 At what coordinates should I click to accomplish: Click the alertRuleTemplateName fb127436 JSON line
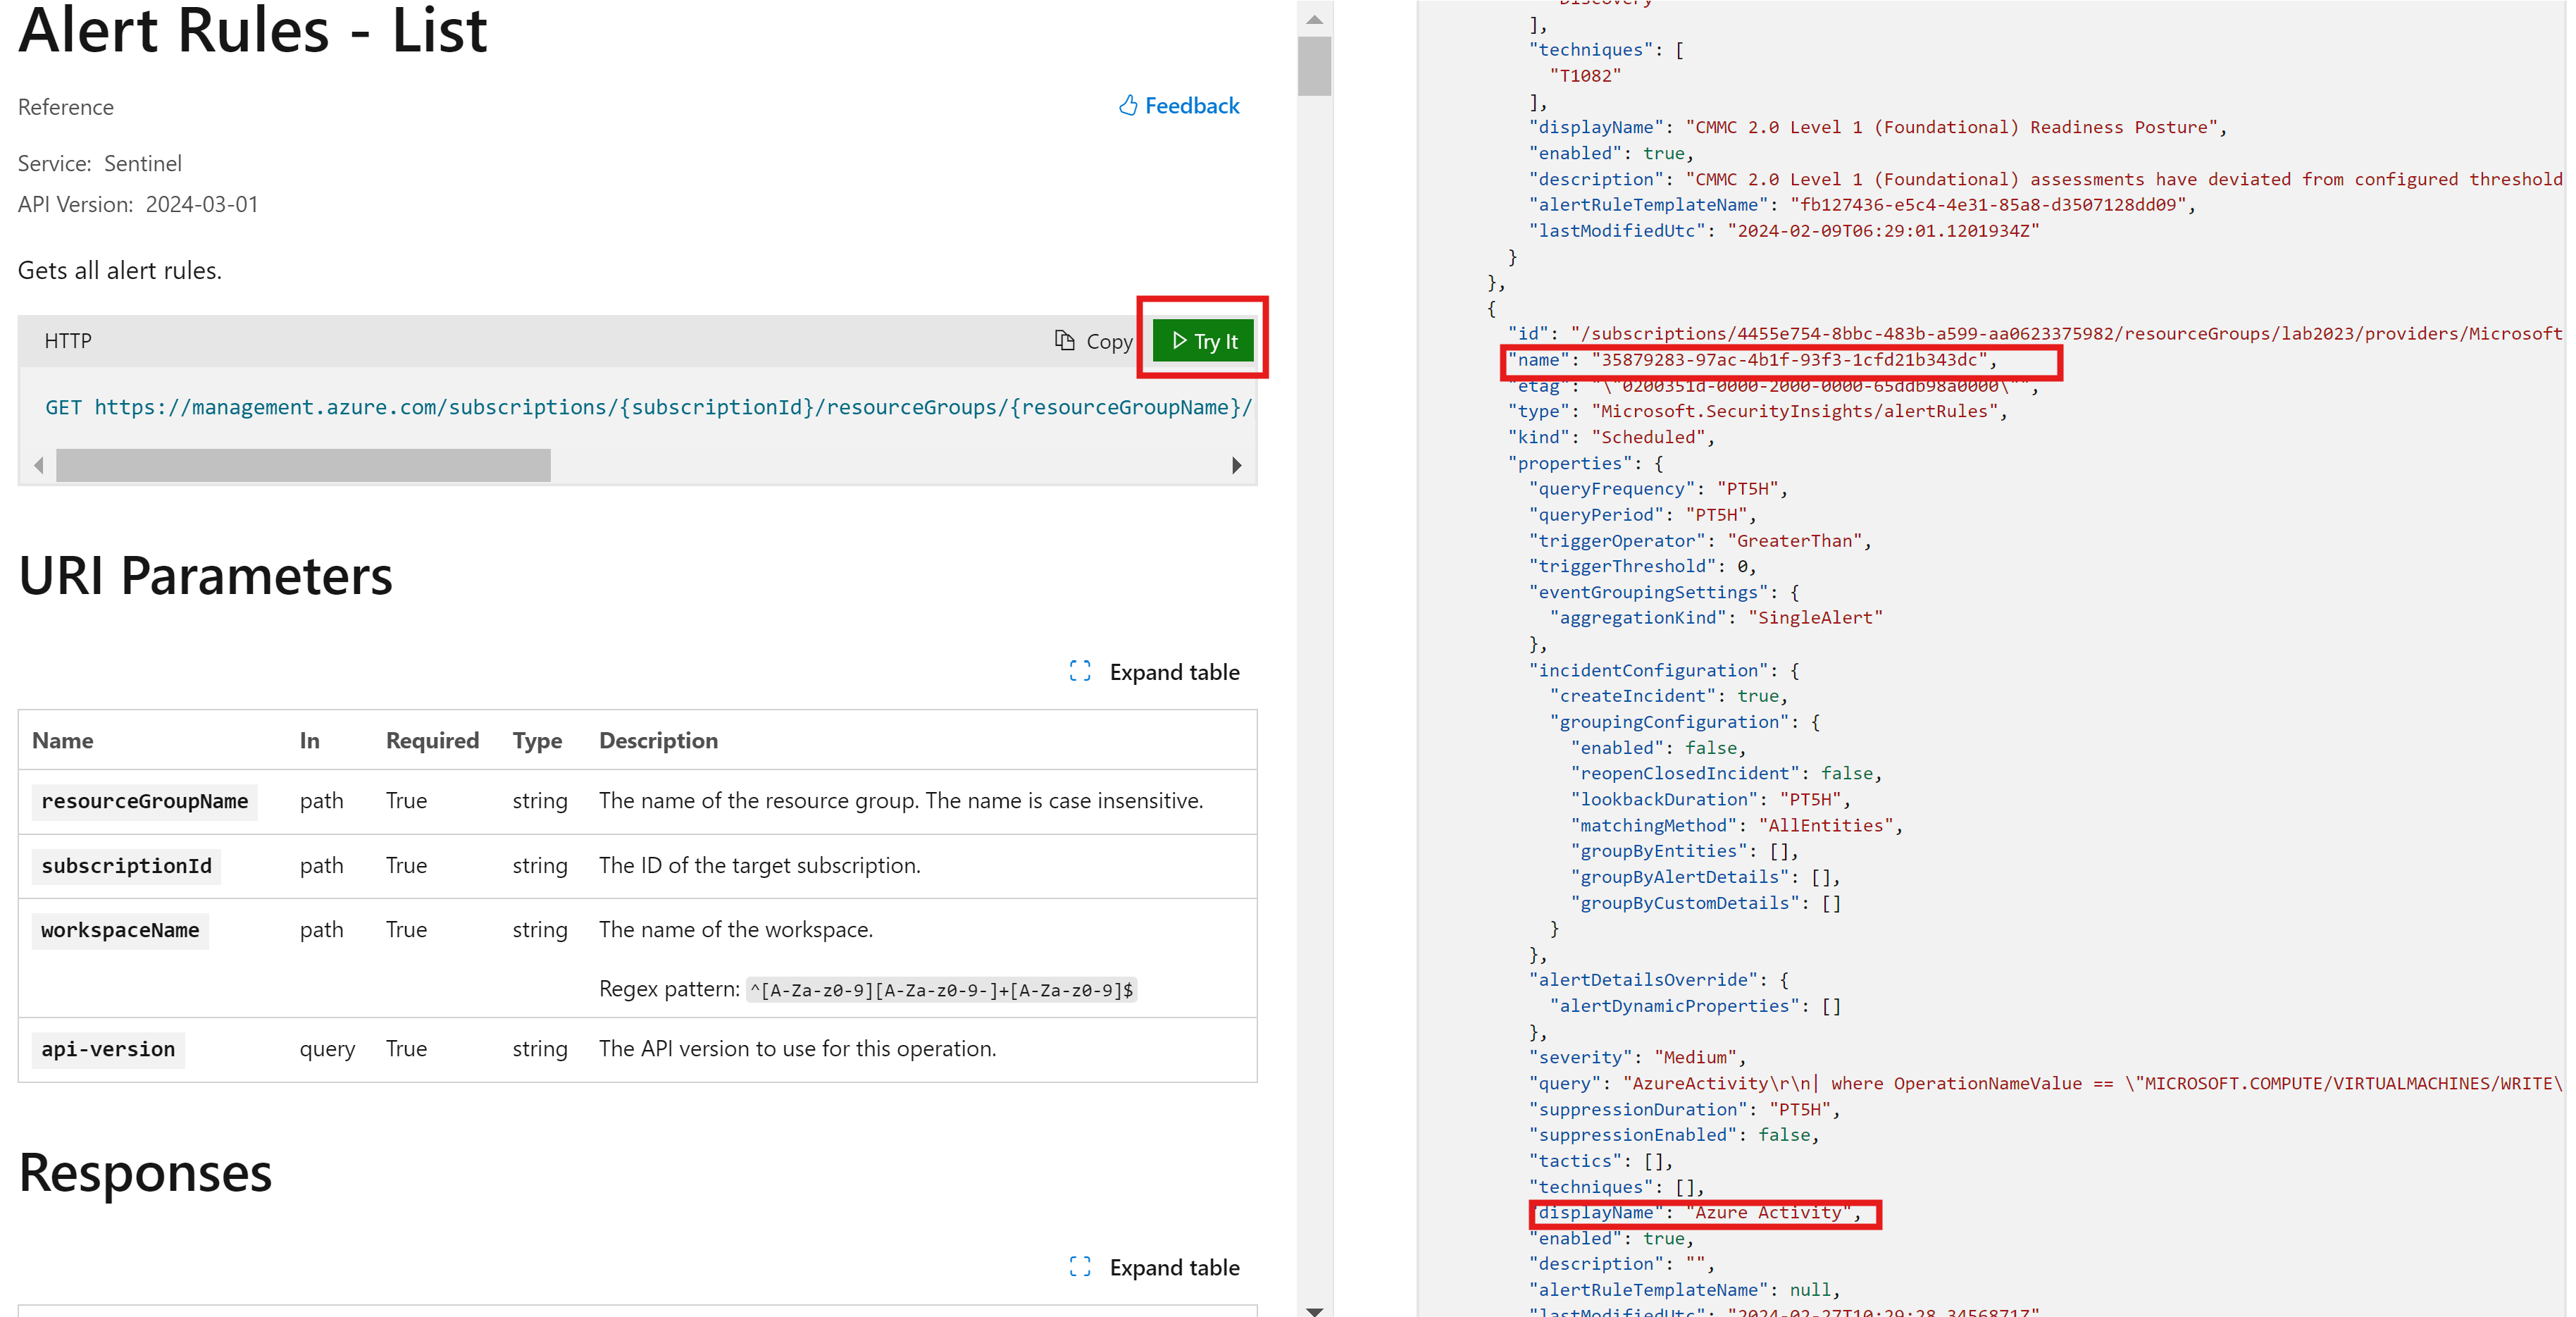[x=1862, y=205]
